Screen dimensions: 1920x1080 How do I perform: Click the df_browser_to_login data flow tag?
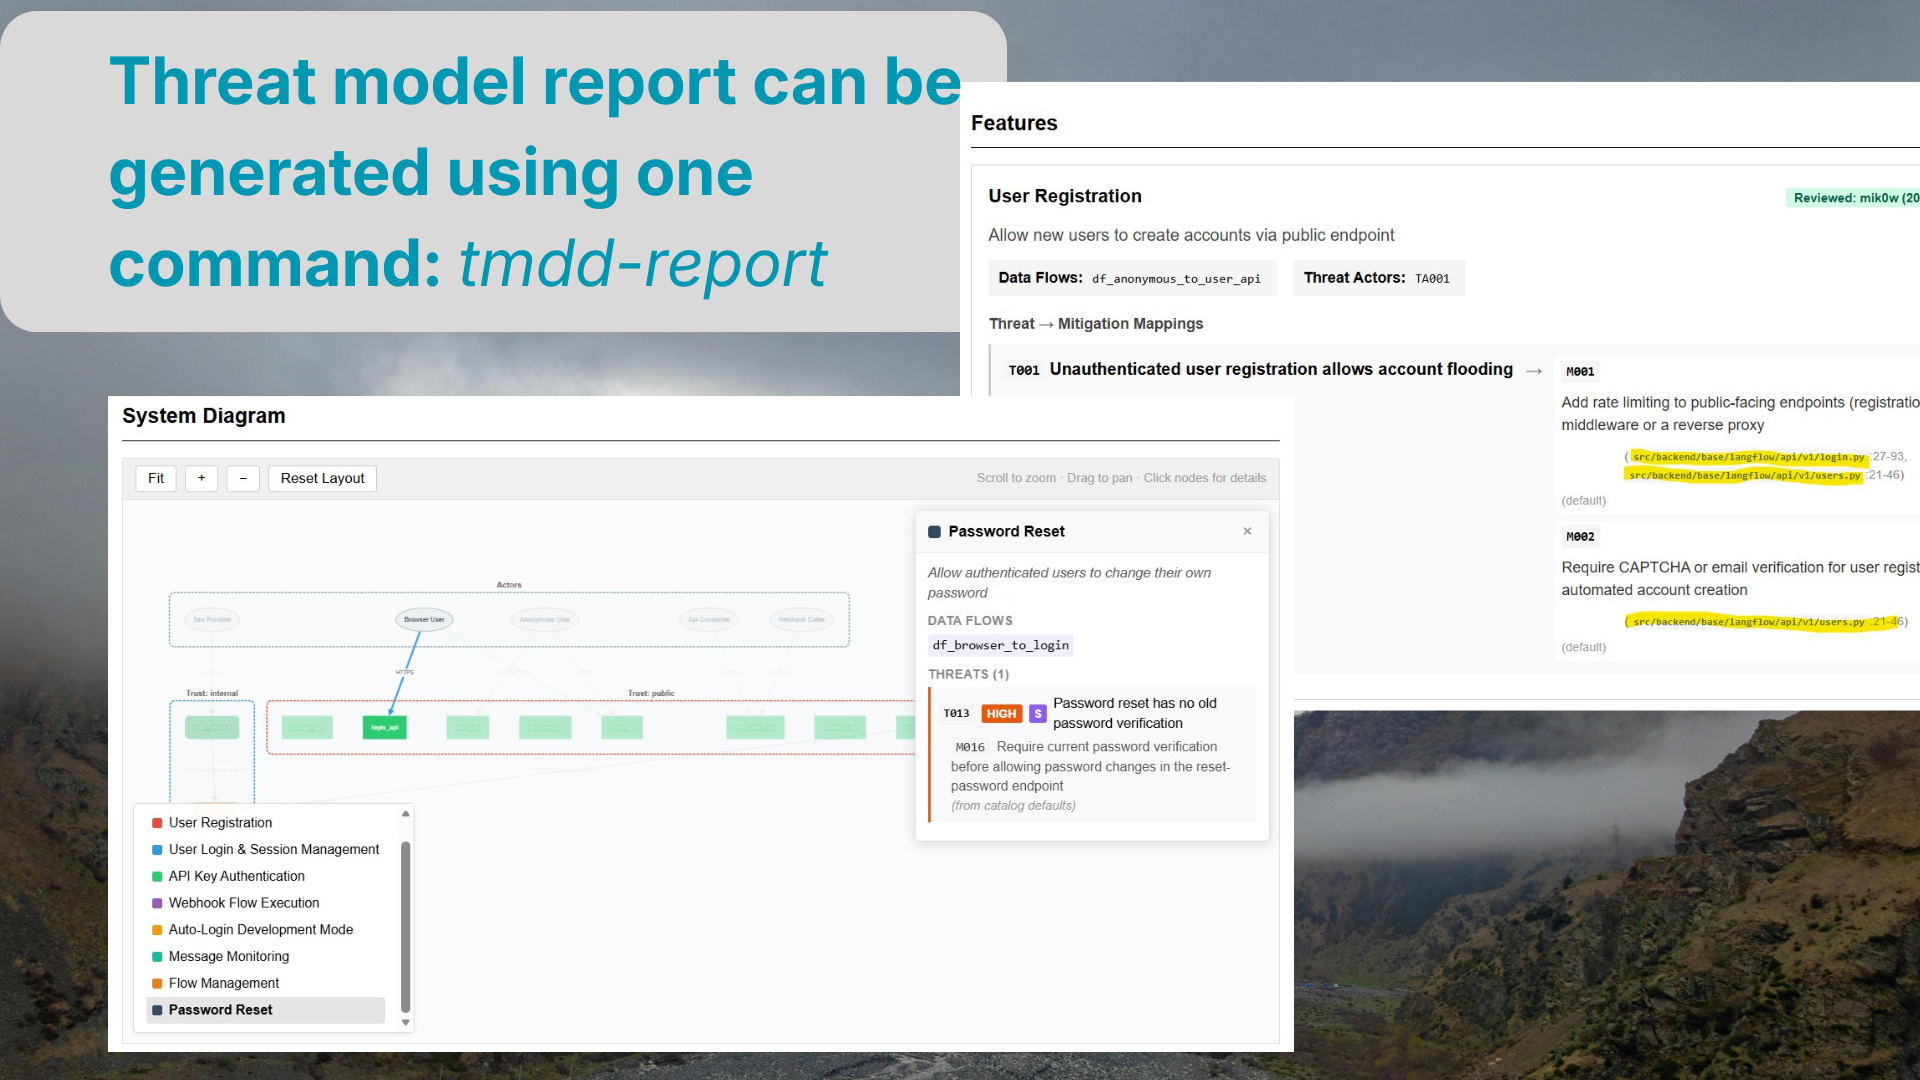pos(1000,645)
